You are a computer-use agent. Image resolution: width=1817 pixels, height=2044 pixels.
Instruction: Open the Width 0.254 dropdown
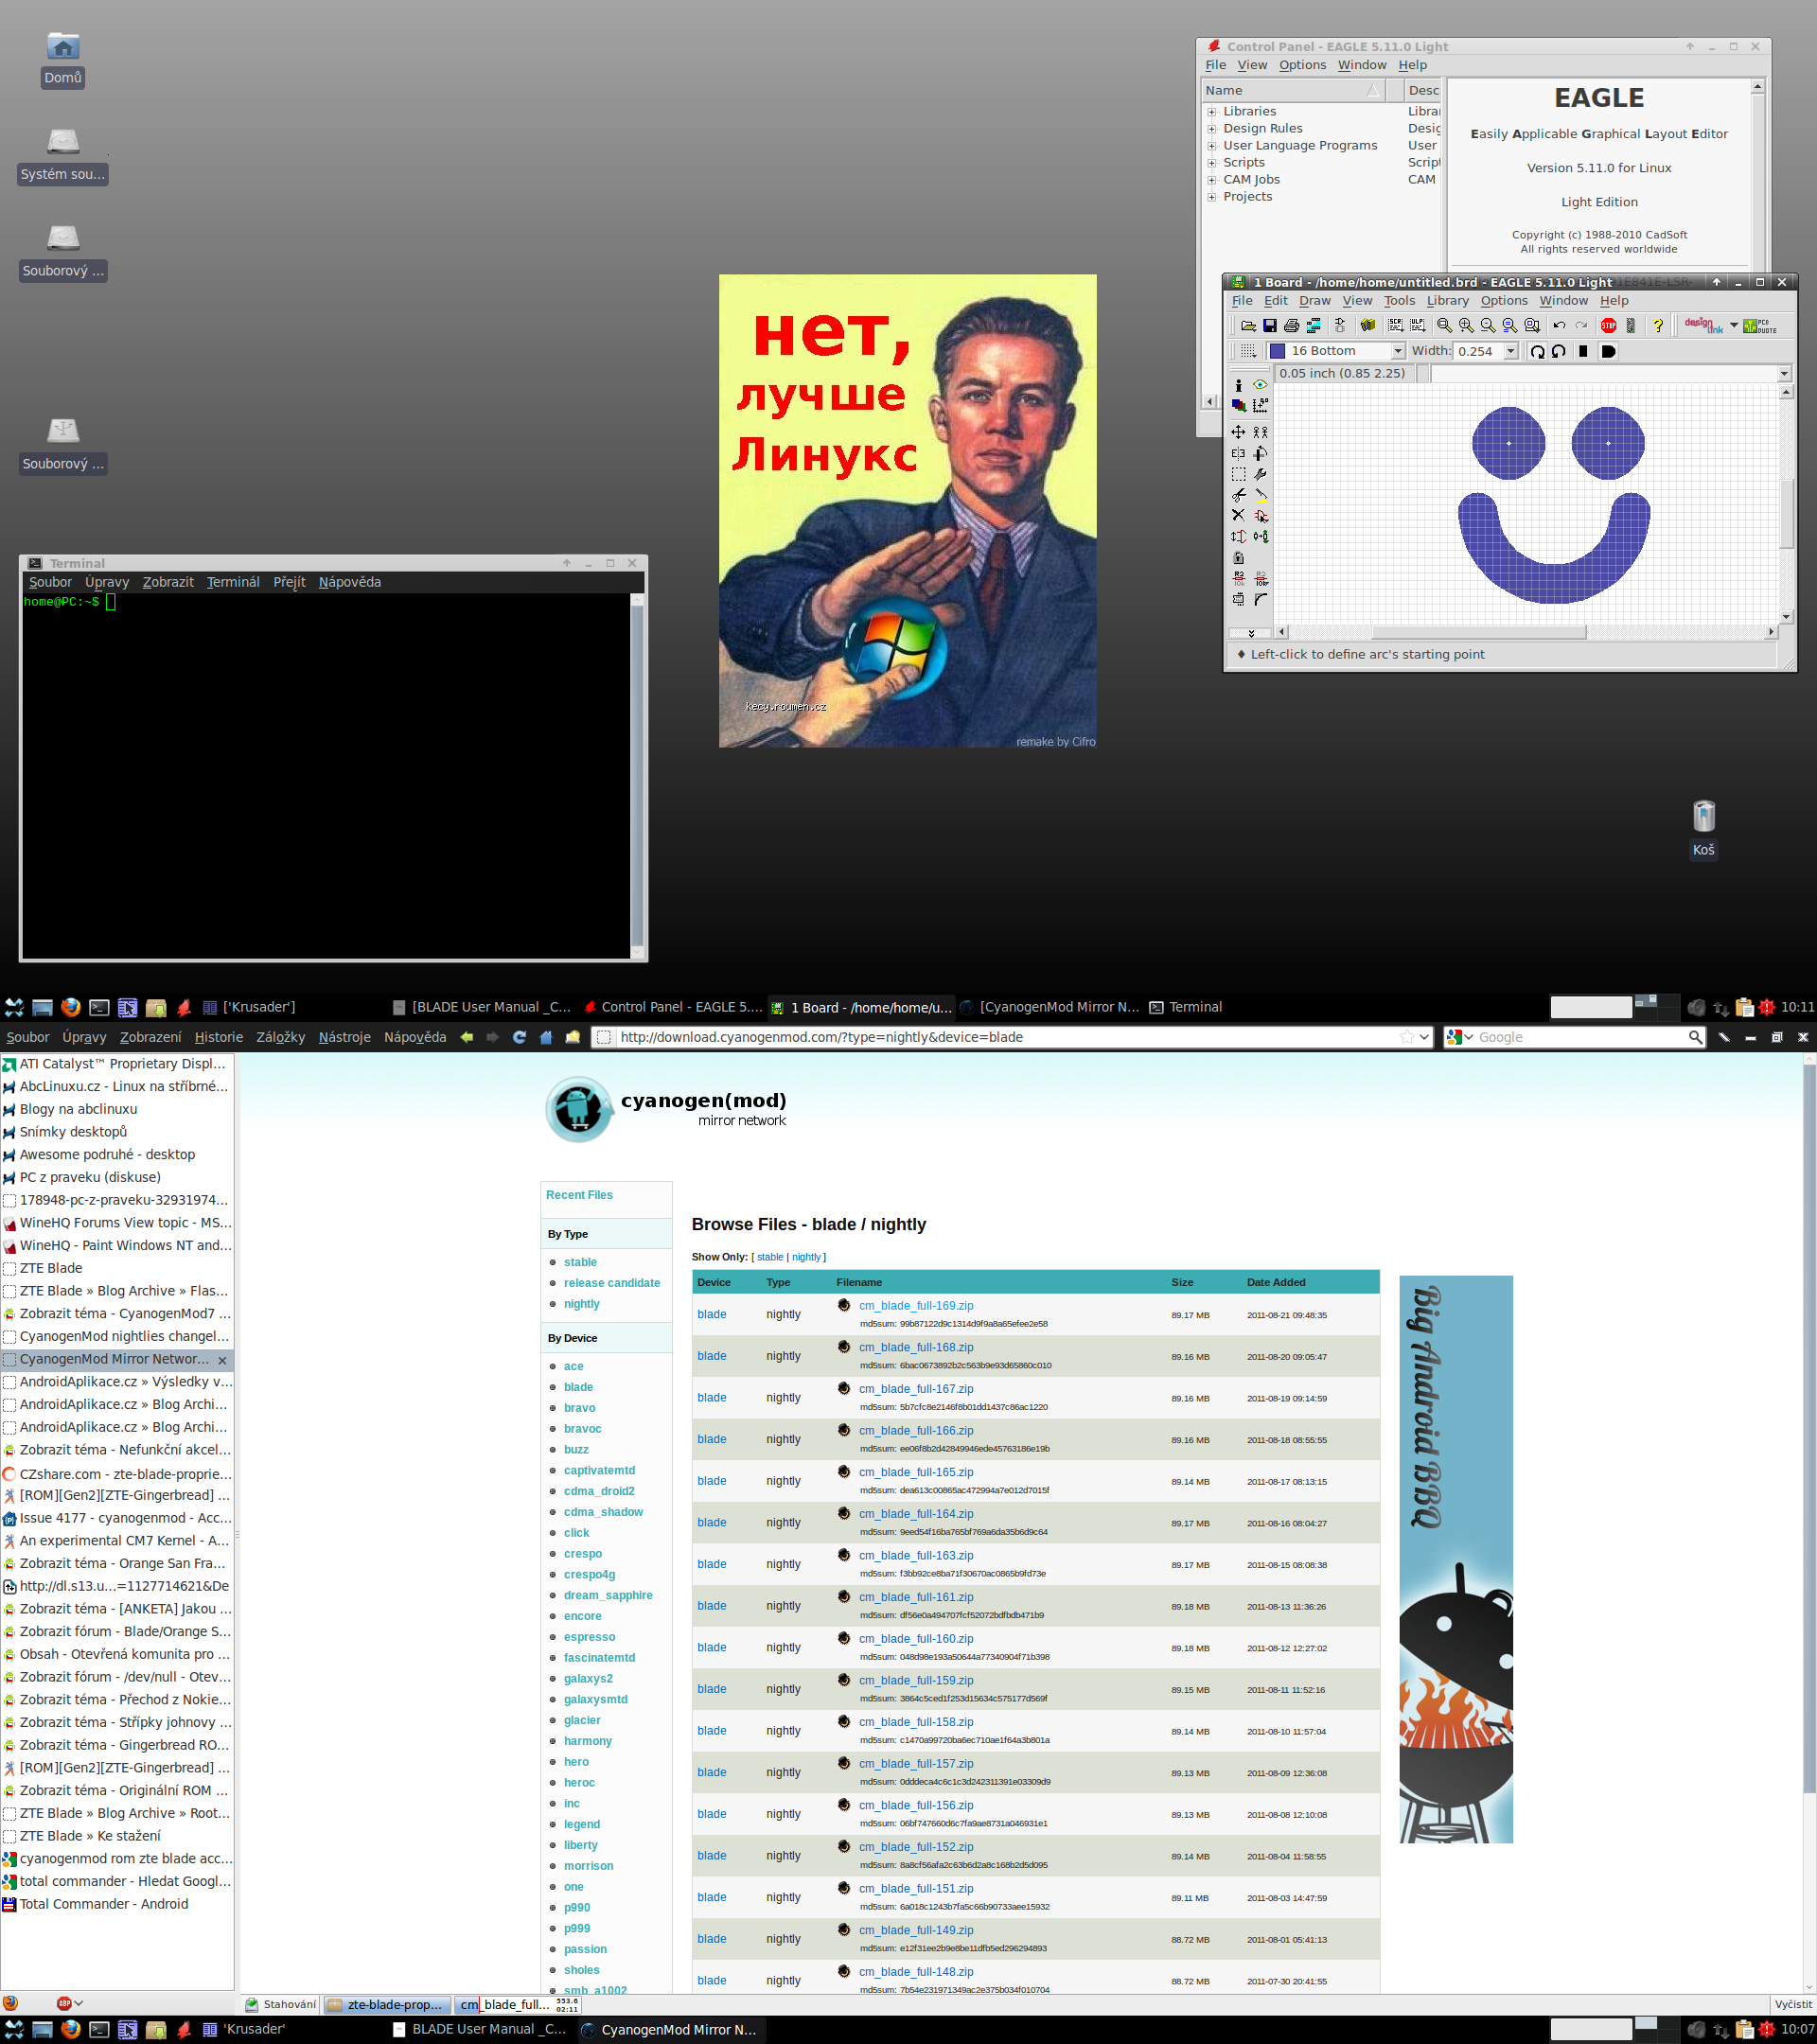1511,351
